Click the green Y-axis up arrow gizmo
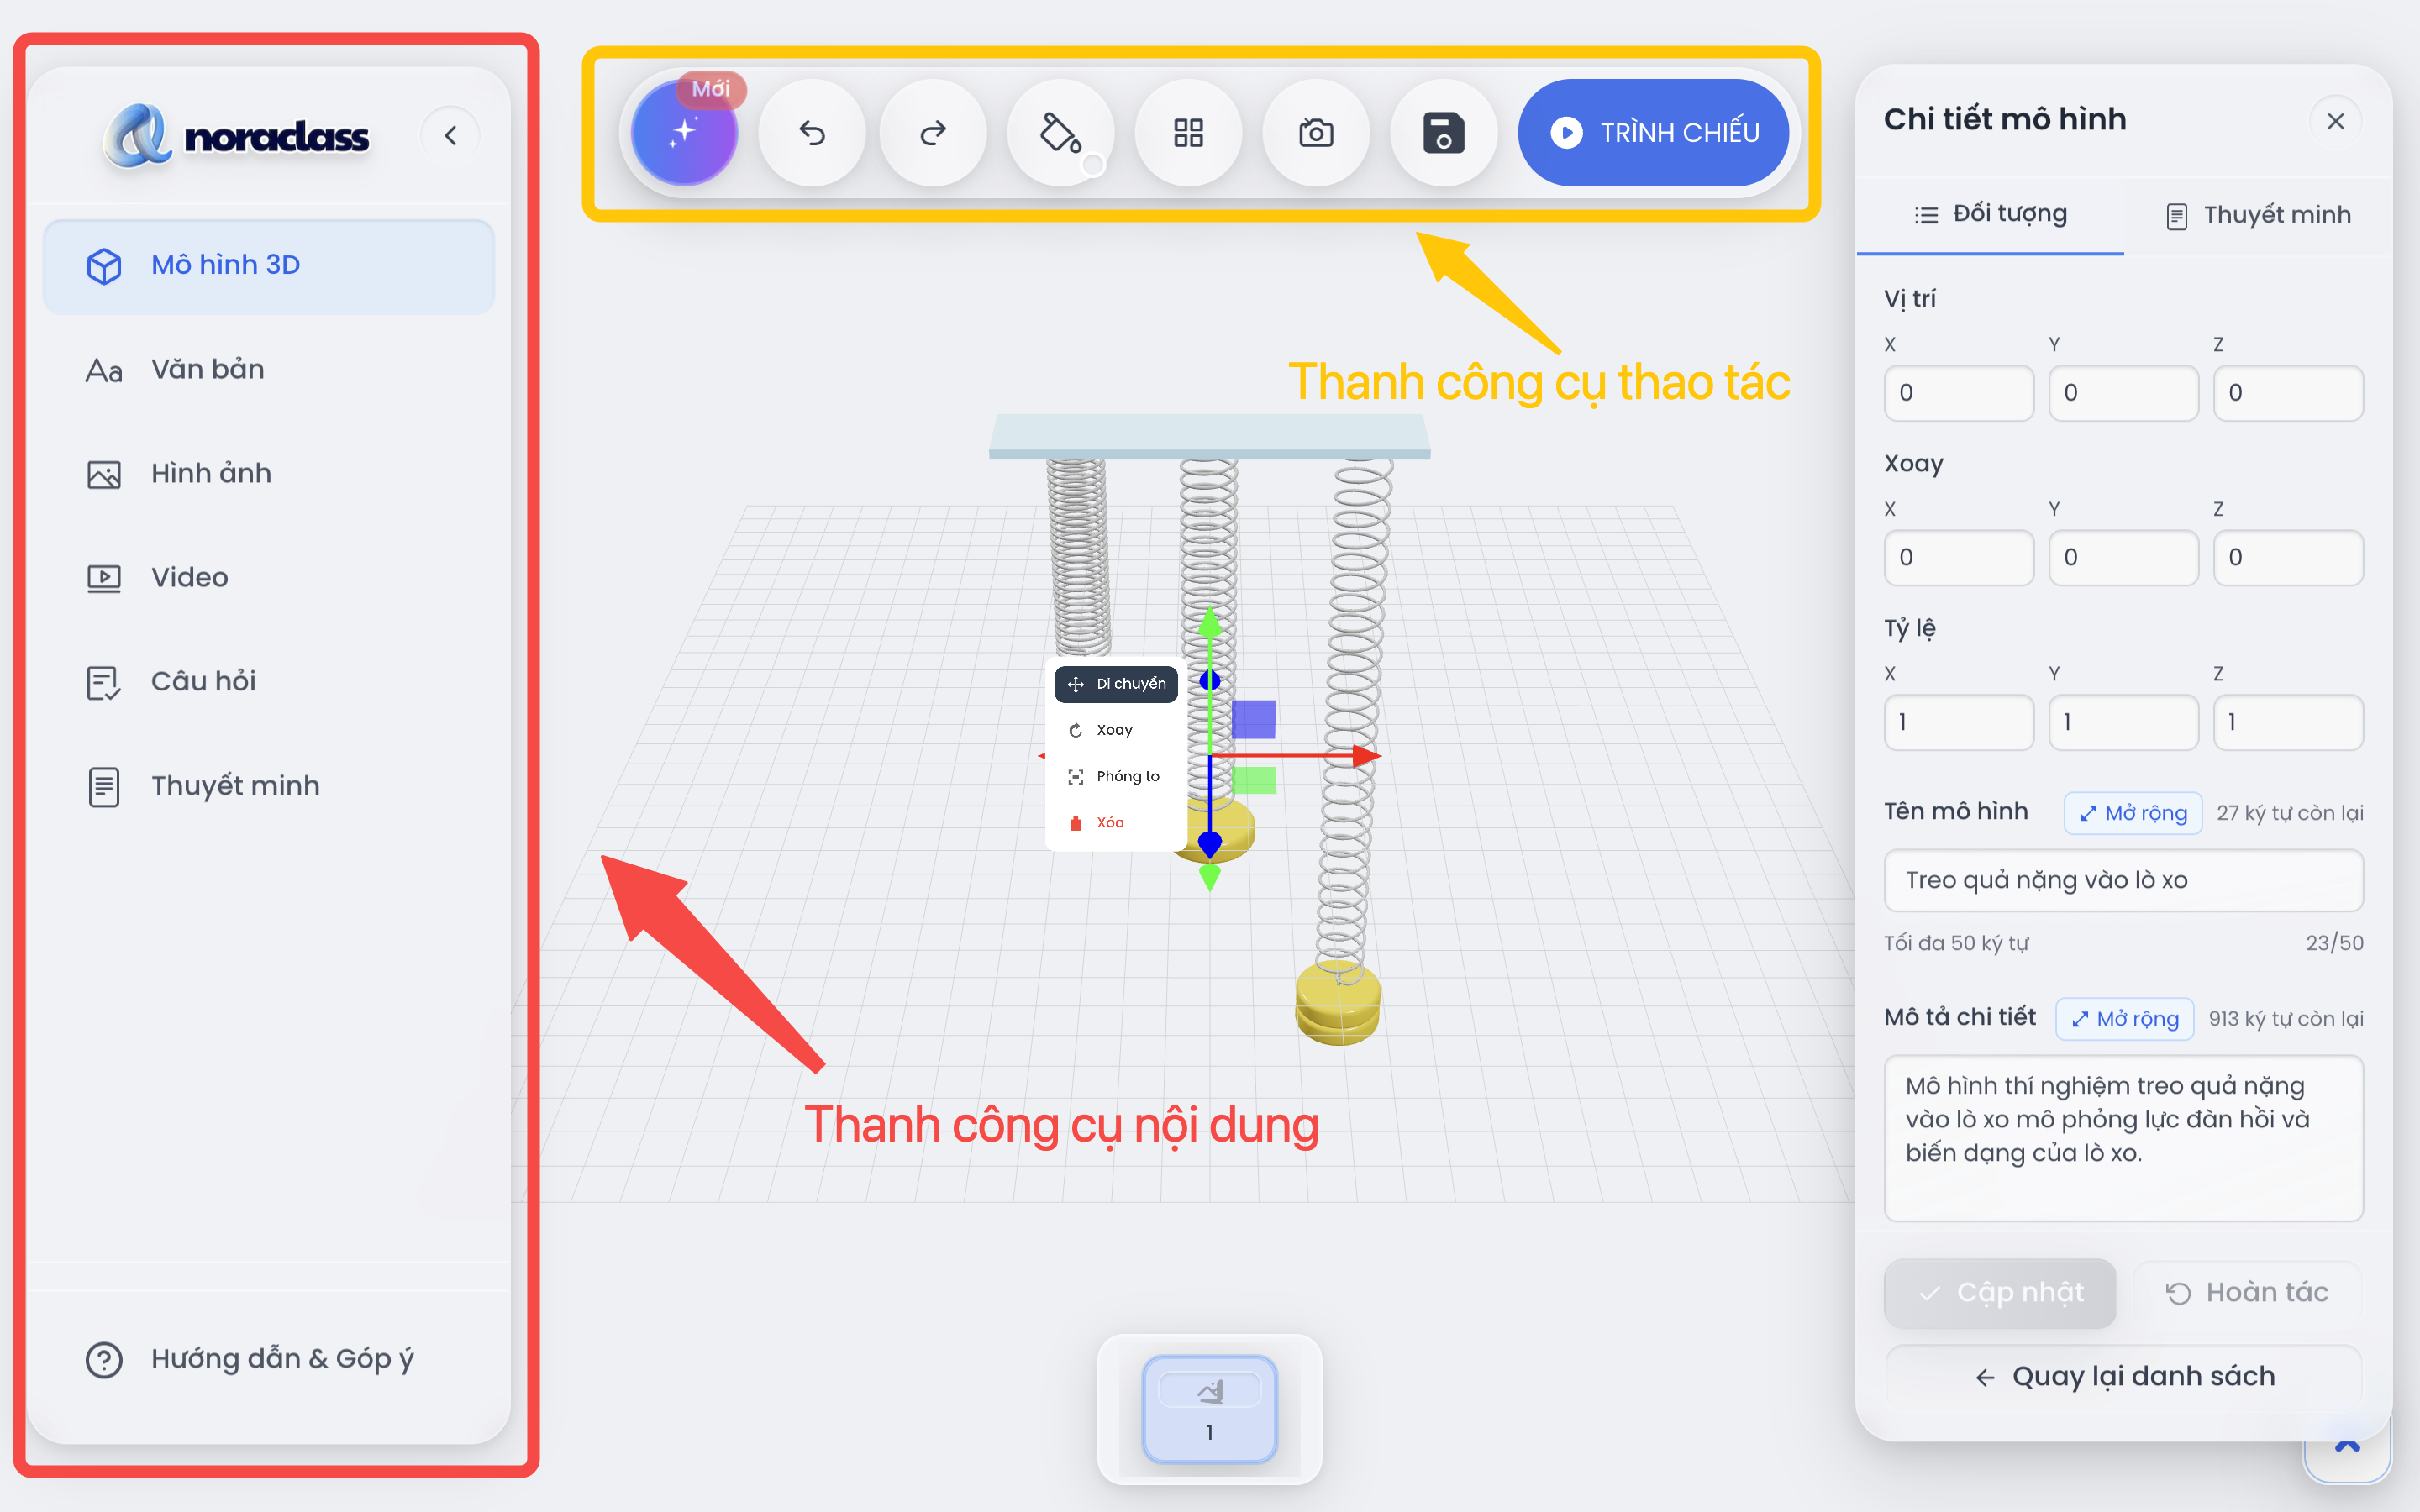 (x=1210, y=623)
